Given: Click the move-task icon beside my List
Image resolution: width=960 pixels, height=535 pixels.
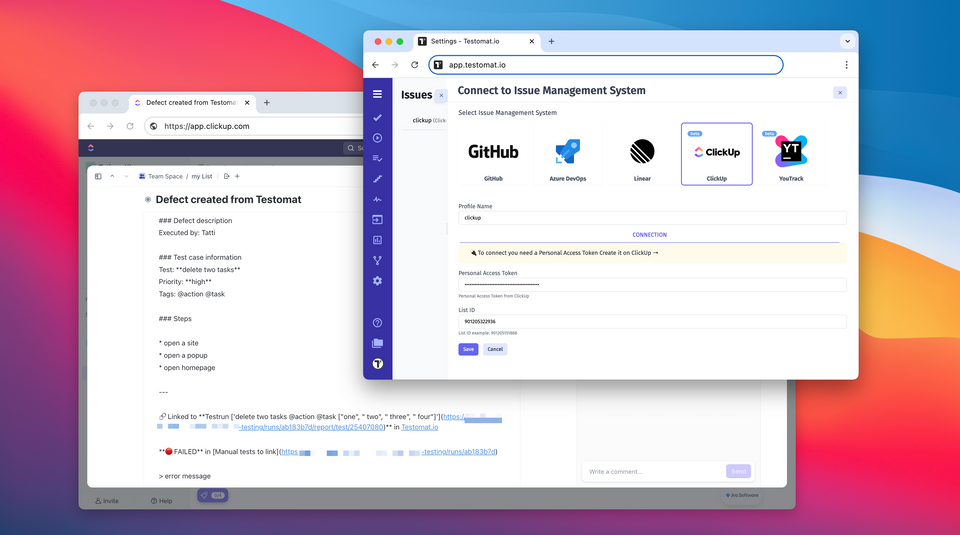Looking at the screenshot, I should (x=226, y=176).
